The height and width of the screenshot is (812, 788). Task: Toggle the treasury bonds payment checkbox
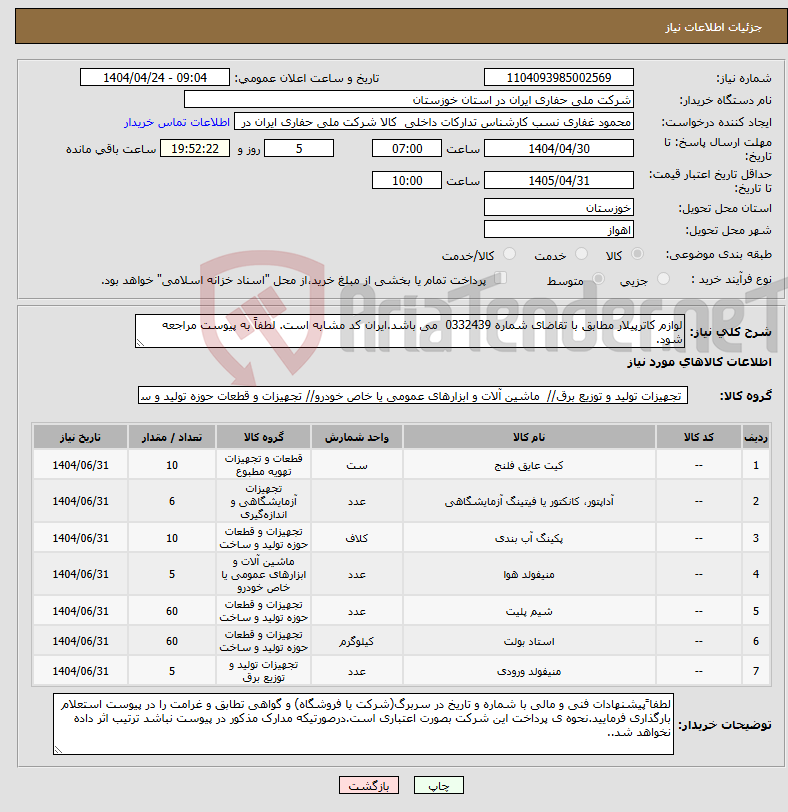(x=500, y=278)
